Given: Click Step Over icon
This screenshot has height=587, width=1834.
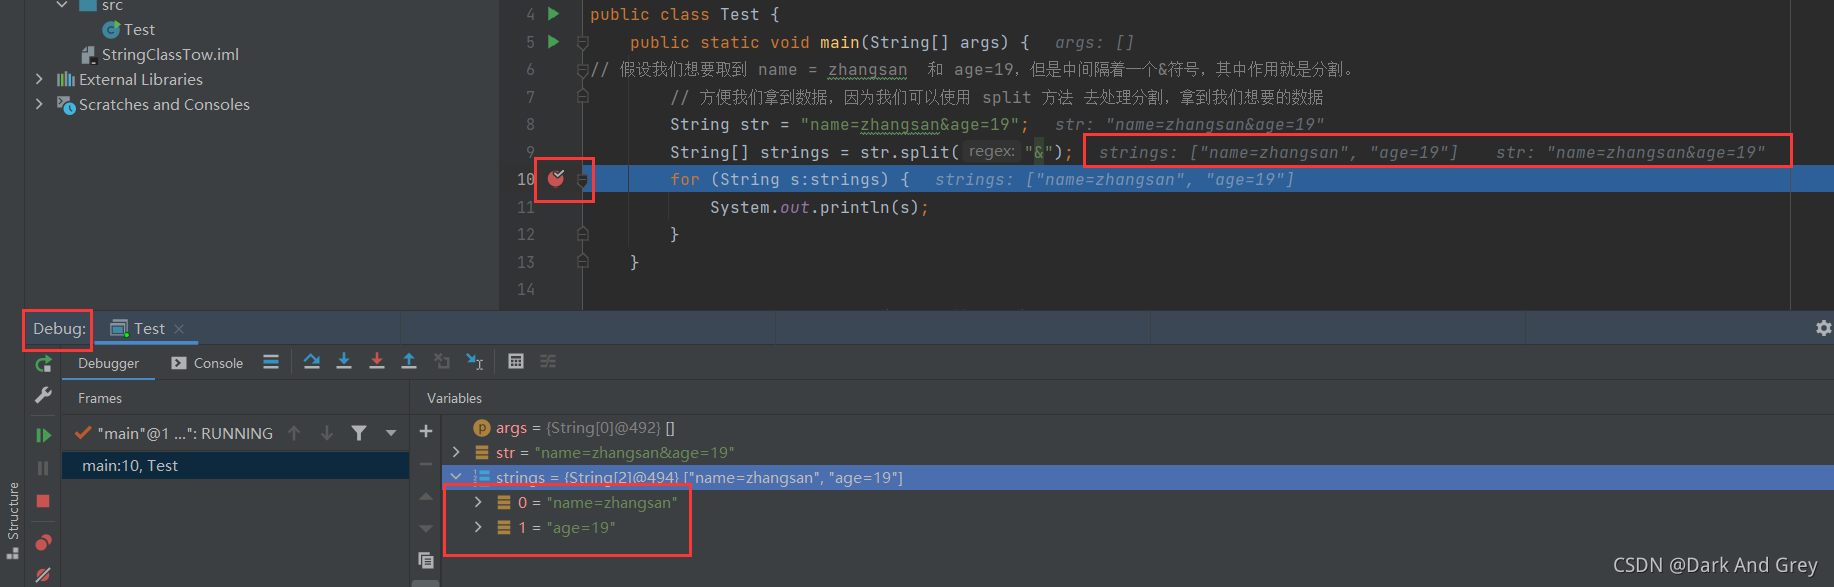Looking at the screenshot, I should (312, 362).
